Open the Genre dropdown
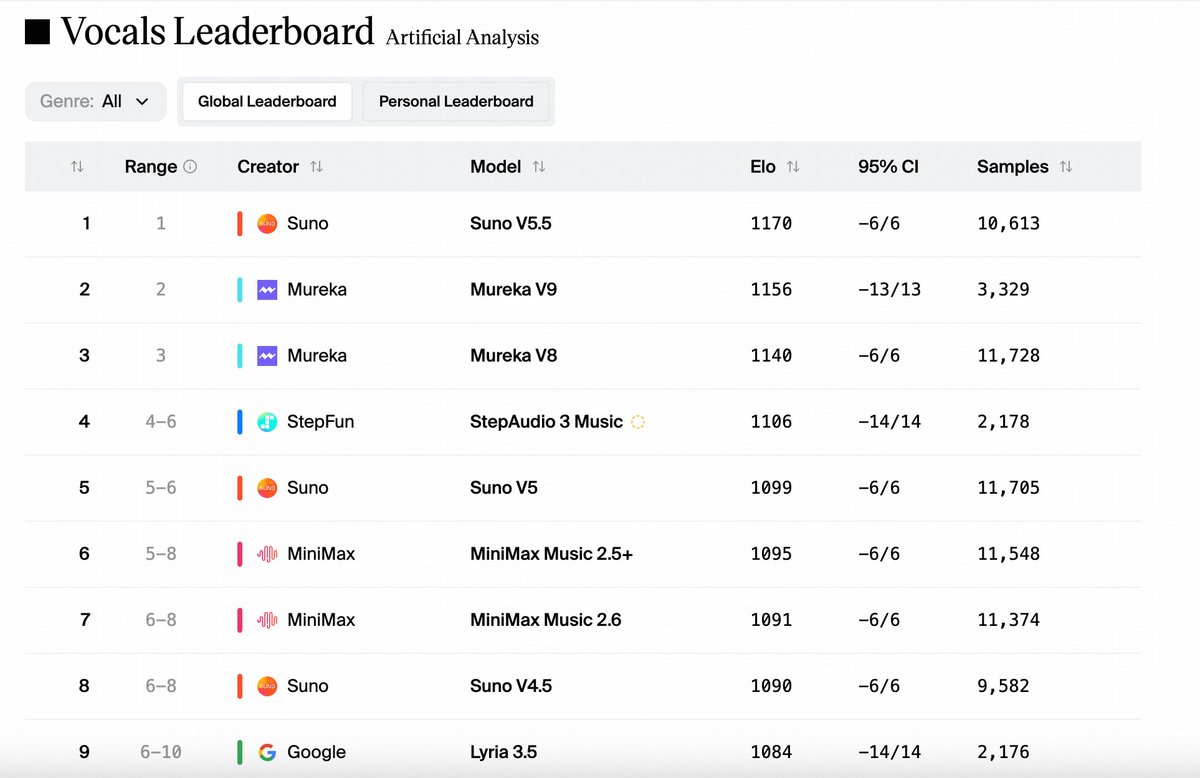 [x=95, y=101]
